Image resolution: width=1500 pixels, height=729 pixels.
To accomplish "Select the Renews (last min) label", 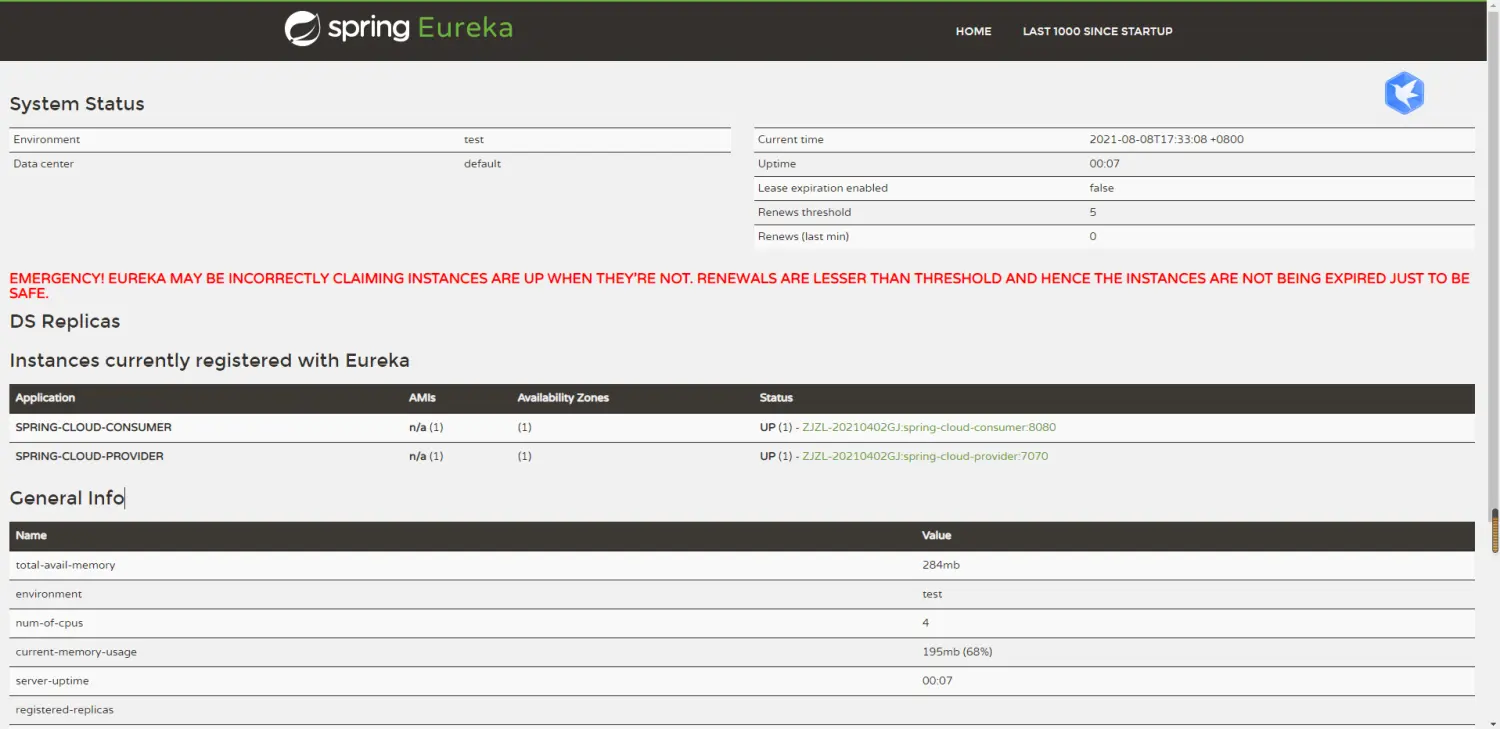I will [803, 236].
